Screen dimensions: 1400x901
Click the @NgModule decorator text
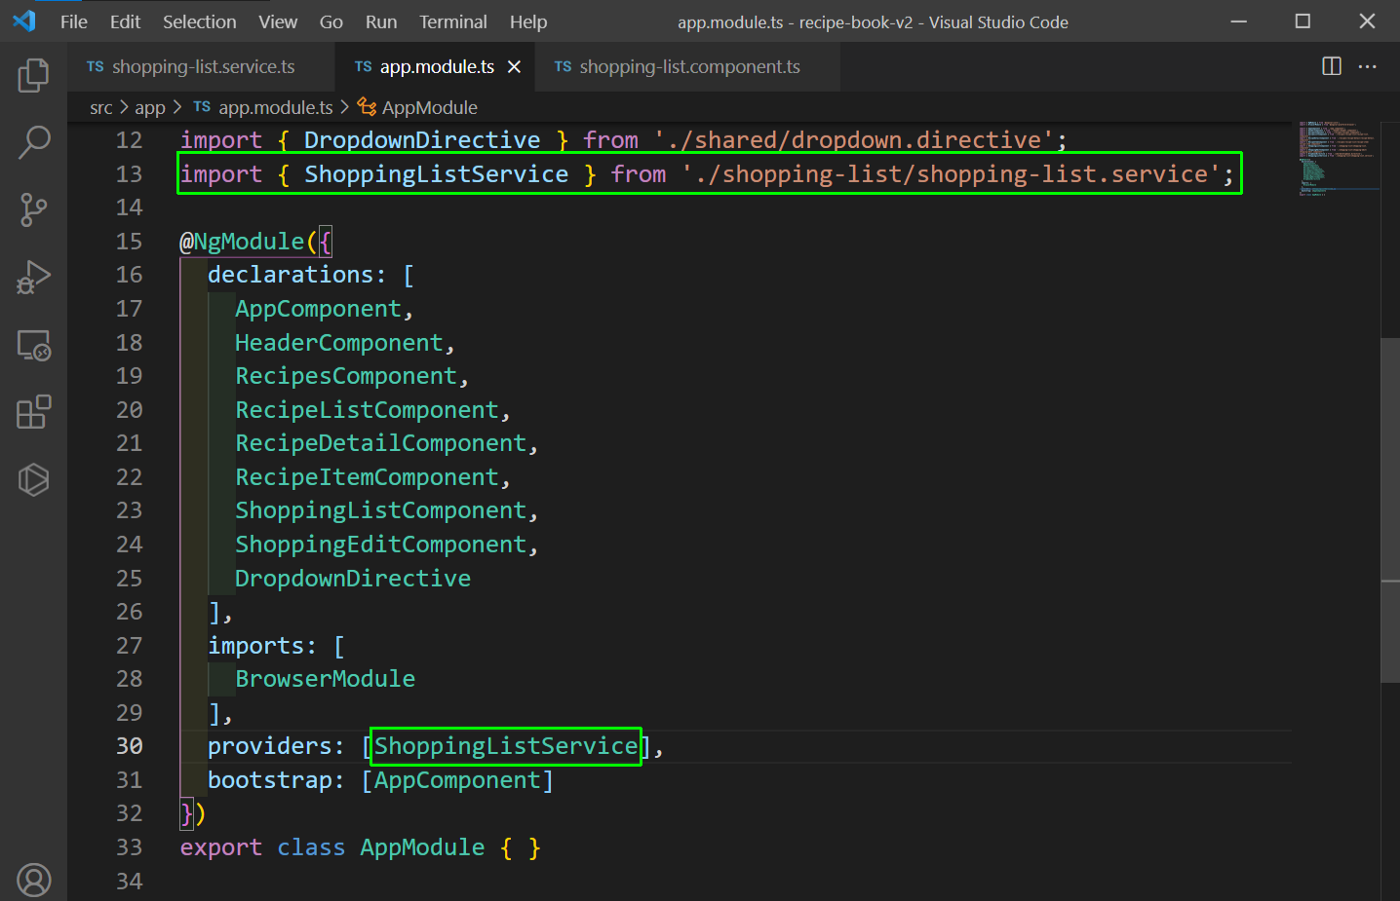click(x=242, y=241)
